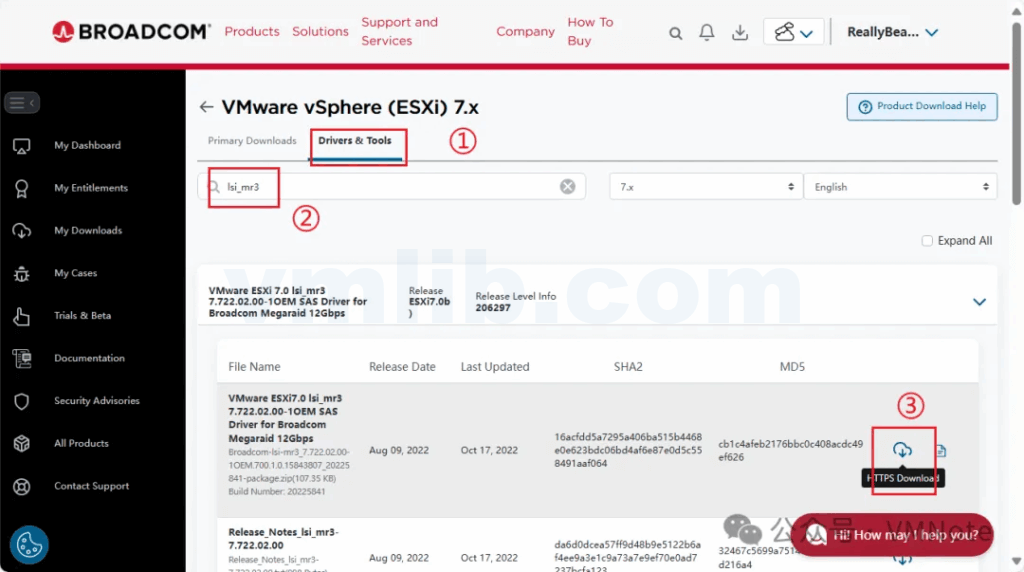The image size is (1024, 572).
Task: Click the document icon beside HTTPS download
Action: coord(941,451)
